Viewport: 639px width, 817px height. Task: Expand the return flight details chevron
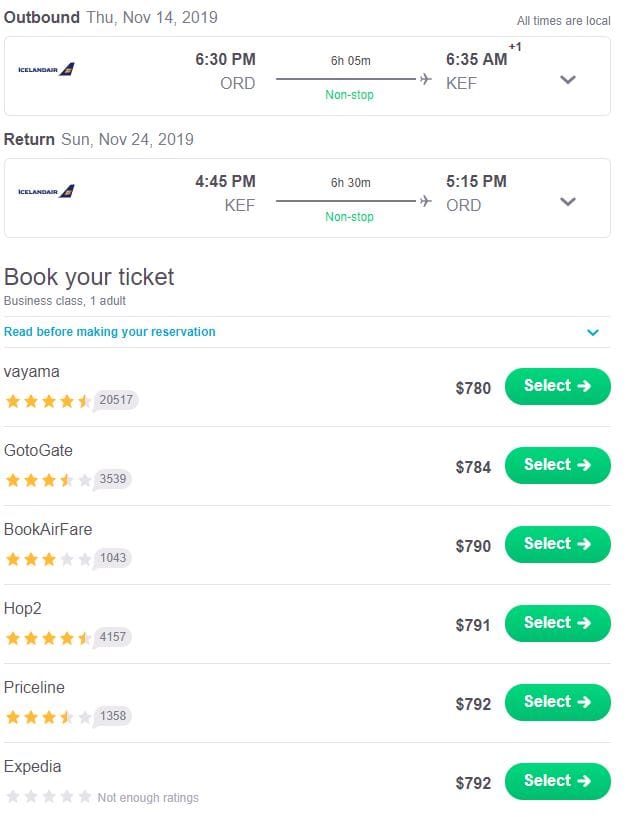pos(568,201)
